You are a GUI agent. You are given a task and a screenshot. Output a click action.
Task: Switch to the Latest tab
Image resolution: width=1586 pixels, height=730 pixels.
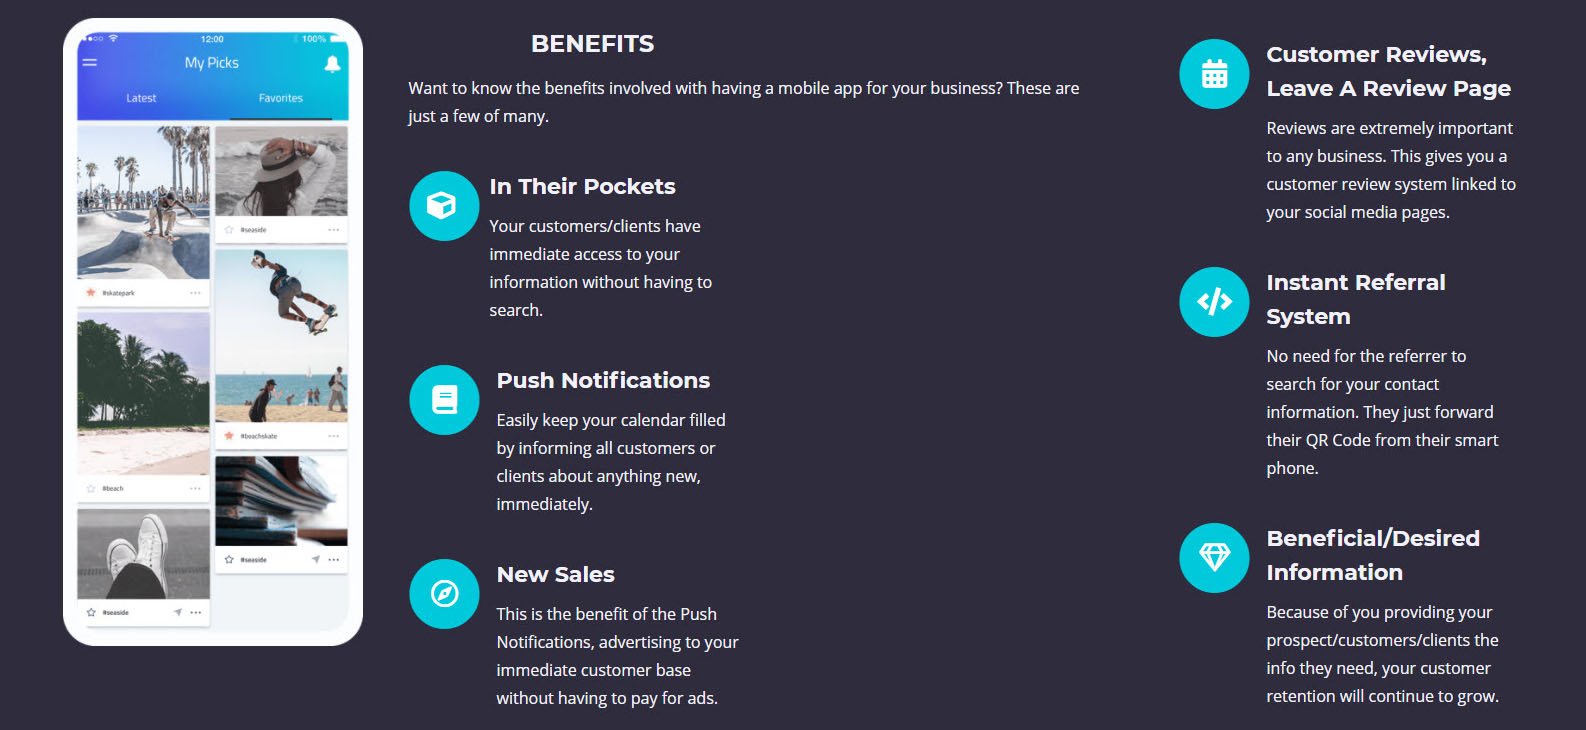tap(141, 98)
